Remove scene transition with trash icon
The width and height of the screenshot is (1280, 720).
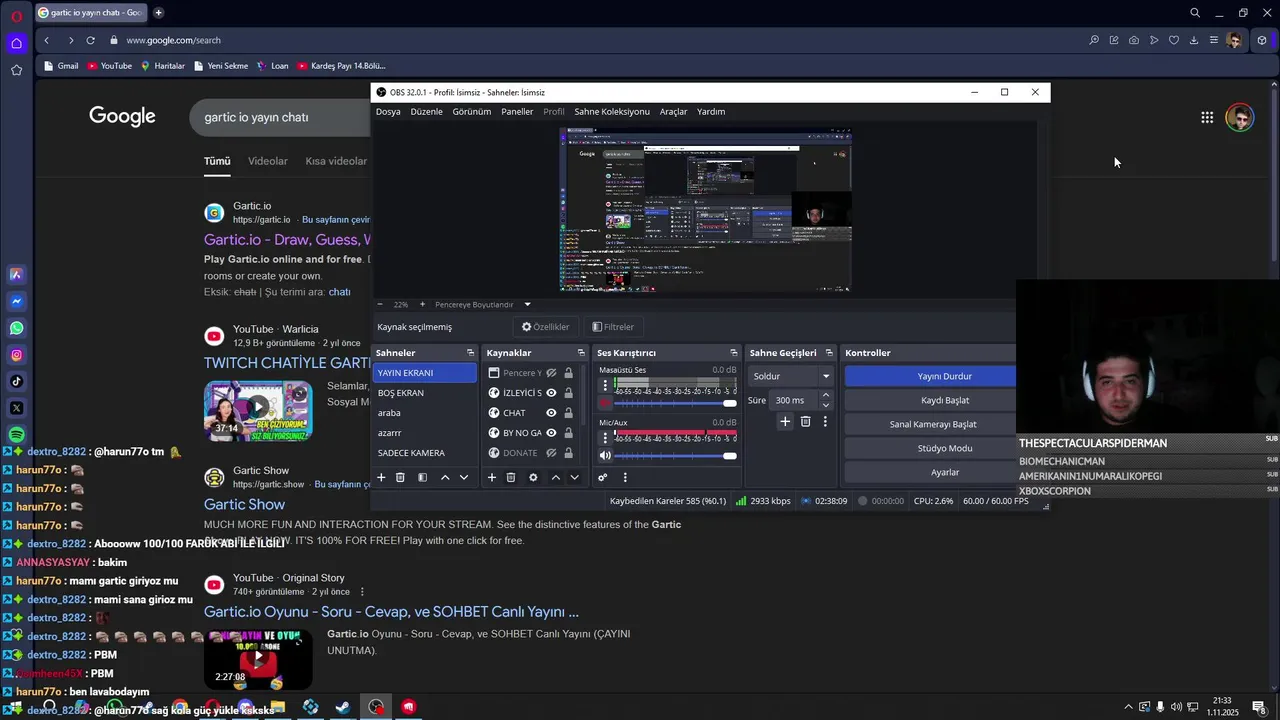(x=805, y=422)
